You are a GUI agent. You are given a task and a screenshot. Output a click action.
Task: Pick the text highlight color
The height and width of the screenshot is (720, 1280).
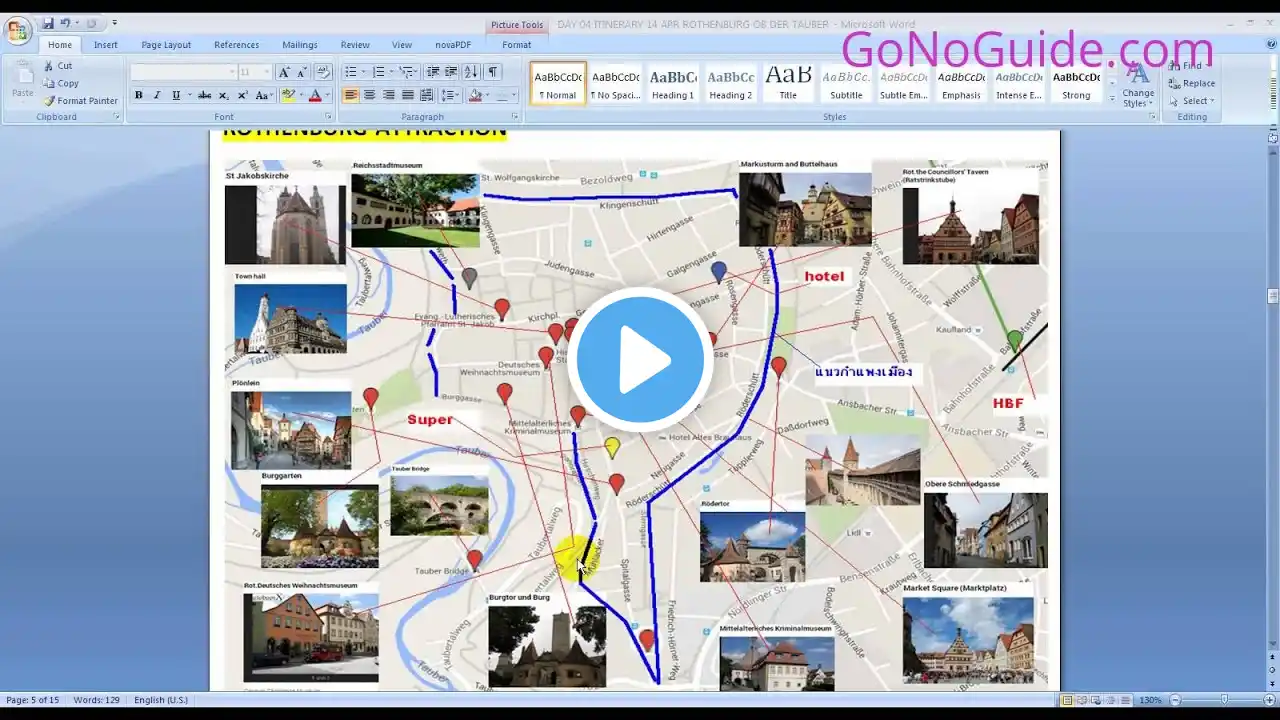(x=288, y=95)
